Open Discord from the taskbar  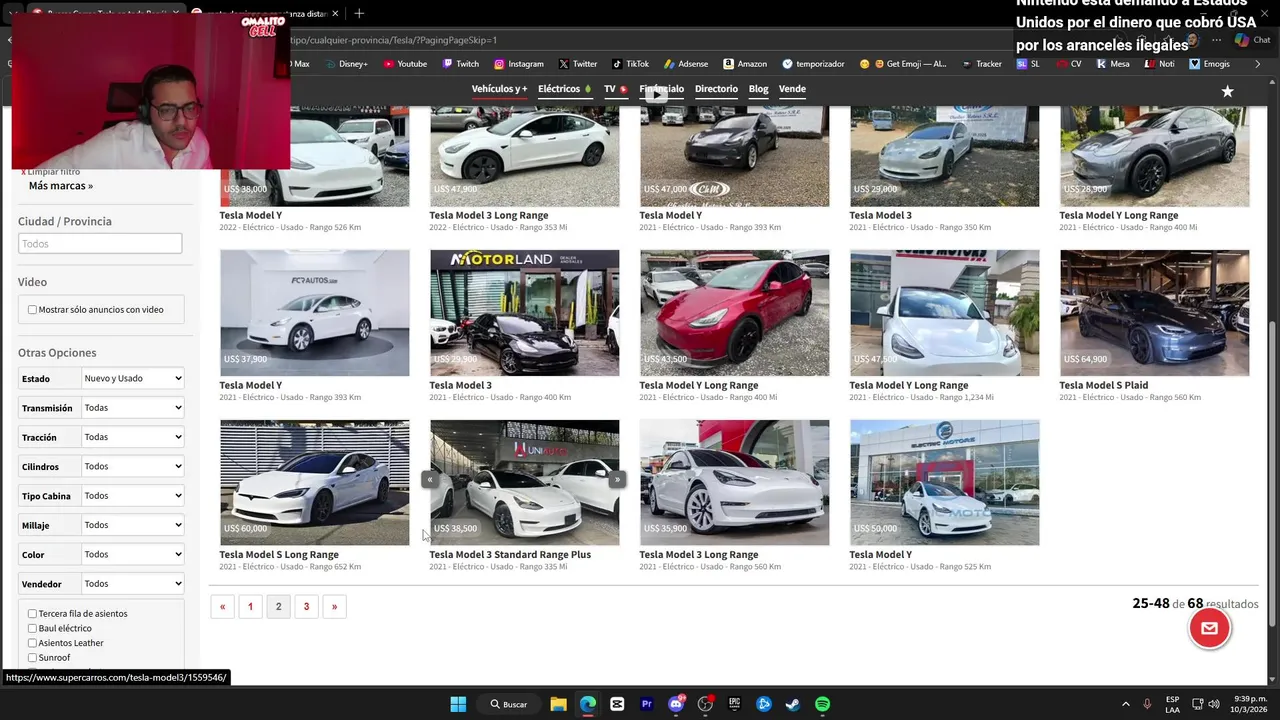tap(676, 704)
